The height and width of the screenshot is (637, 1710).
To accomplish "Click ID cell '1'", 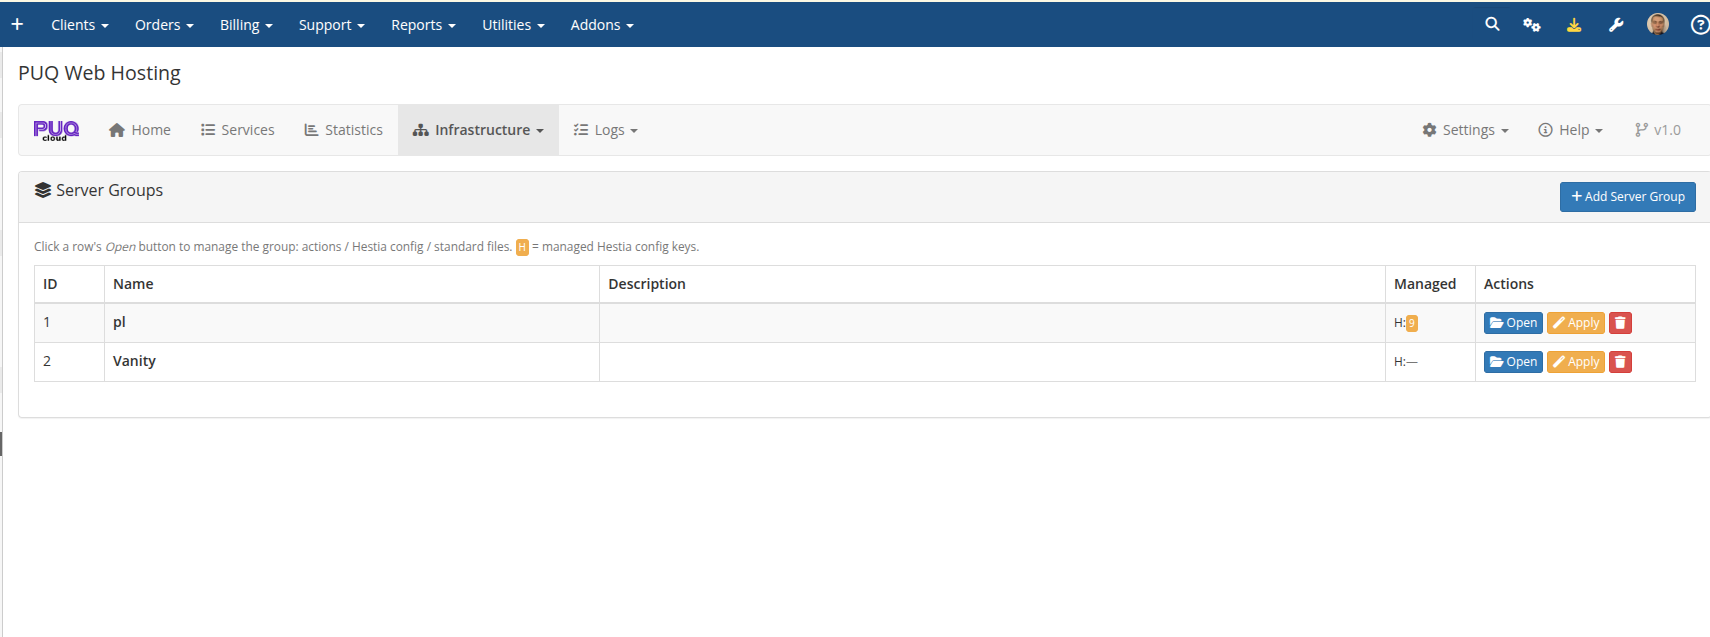I will 69,323.
